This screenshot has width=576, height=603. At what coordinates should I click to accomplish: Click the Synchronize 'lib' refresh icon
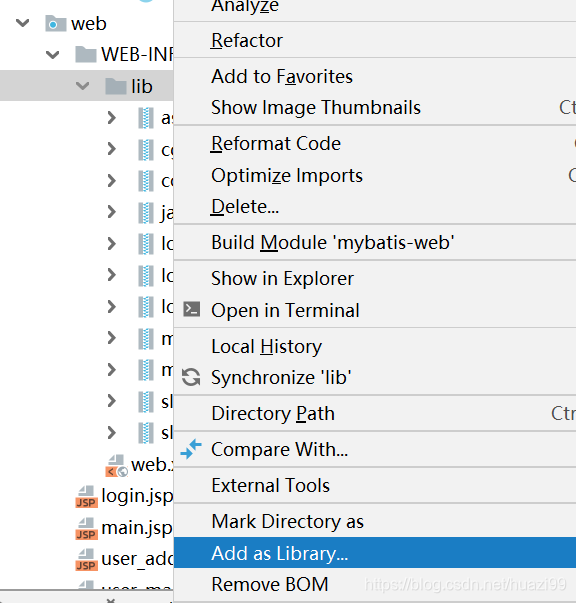pyautogui.click(x=191, y=377)
